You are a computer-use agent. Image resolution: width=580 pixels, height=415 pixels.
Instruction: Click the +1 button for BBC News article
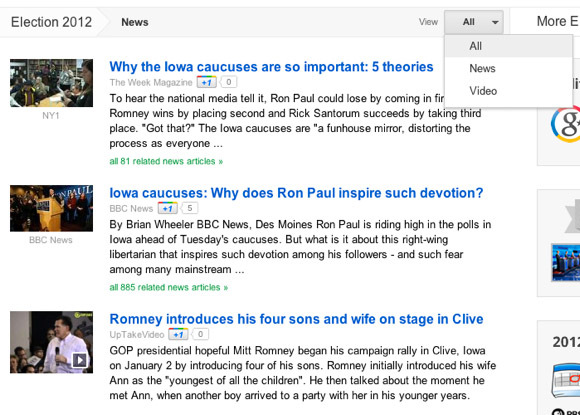coord(168,208)
